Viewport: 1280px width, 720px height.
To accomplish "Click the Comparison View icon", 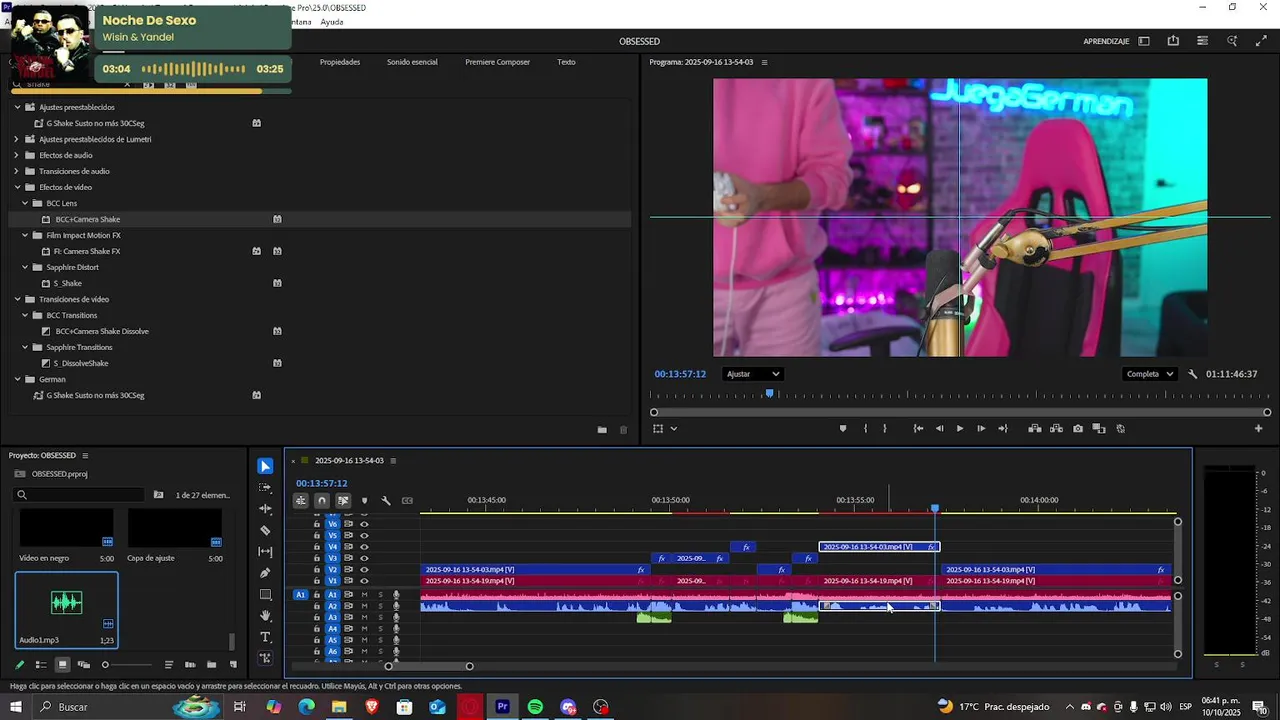I will 1099,428.
